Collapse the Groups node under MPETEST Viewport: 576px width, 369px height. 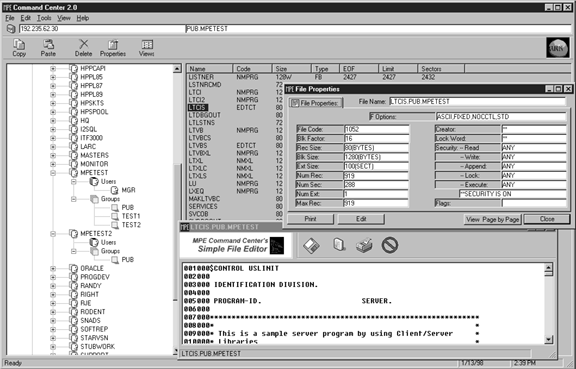click(73, 199)
